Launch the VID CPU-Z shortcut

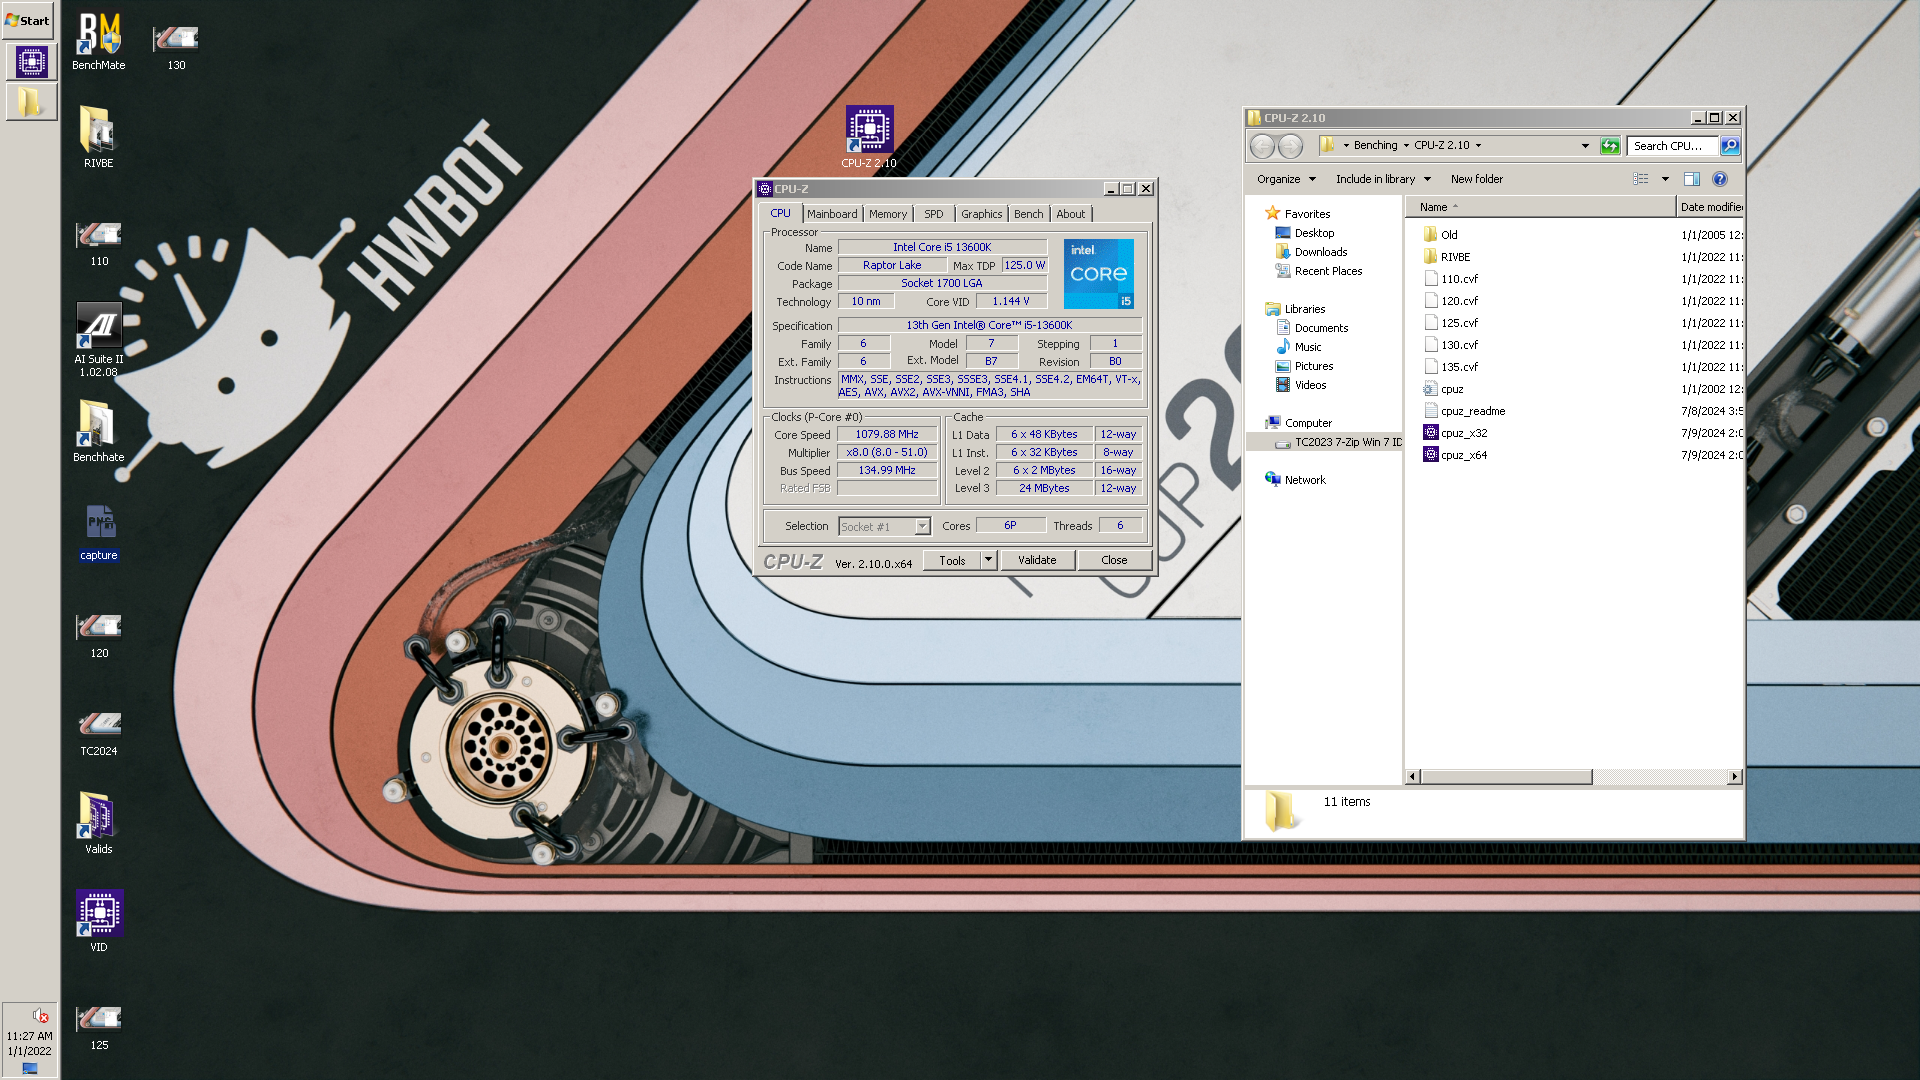(99, 920)
